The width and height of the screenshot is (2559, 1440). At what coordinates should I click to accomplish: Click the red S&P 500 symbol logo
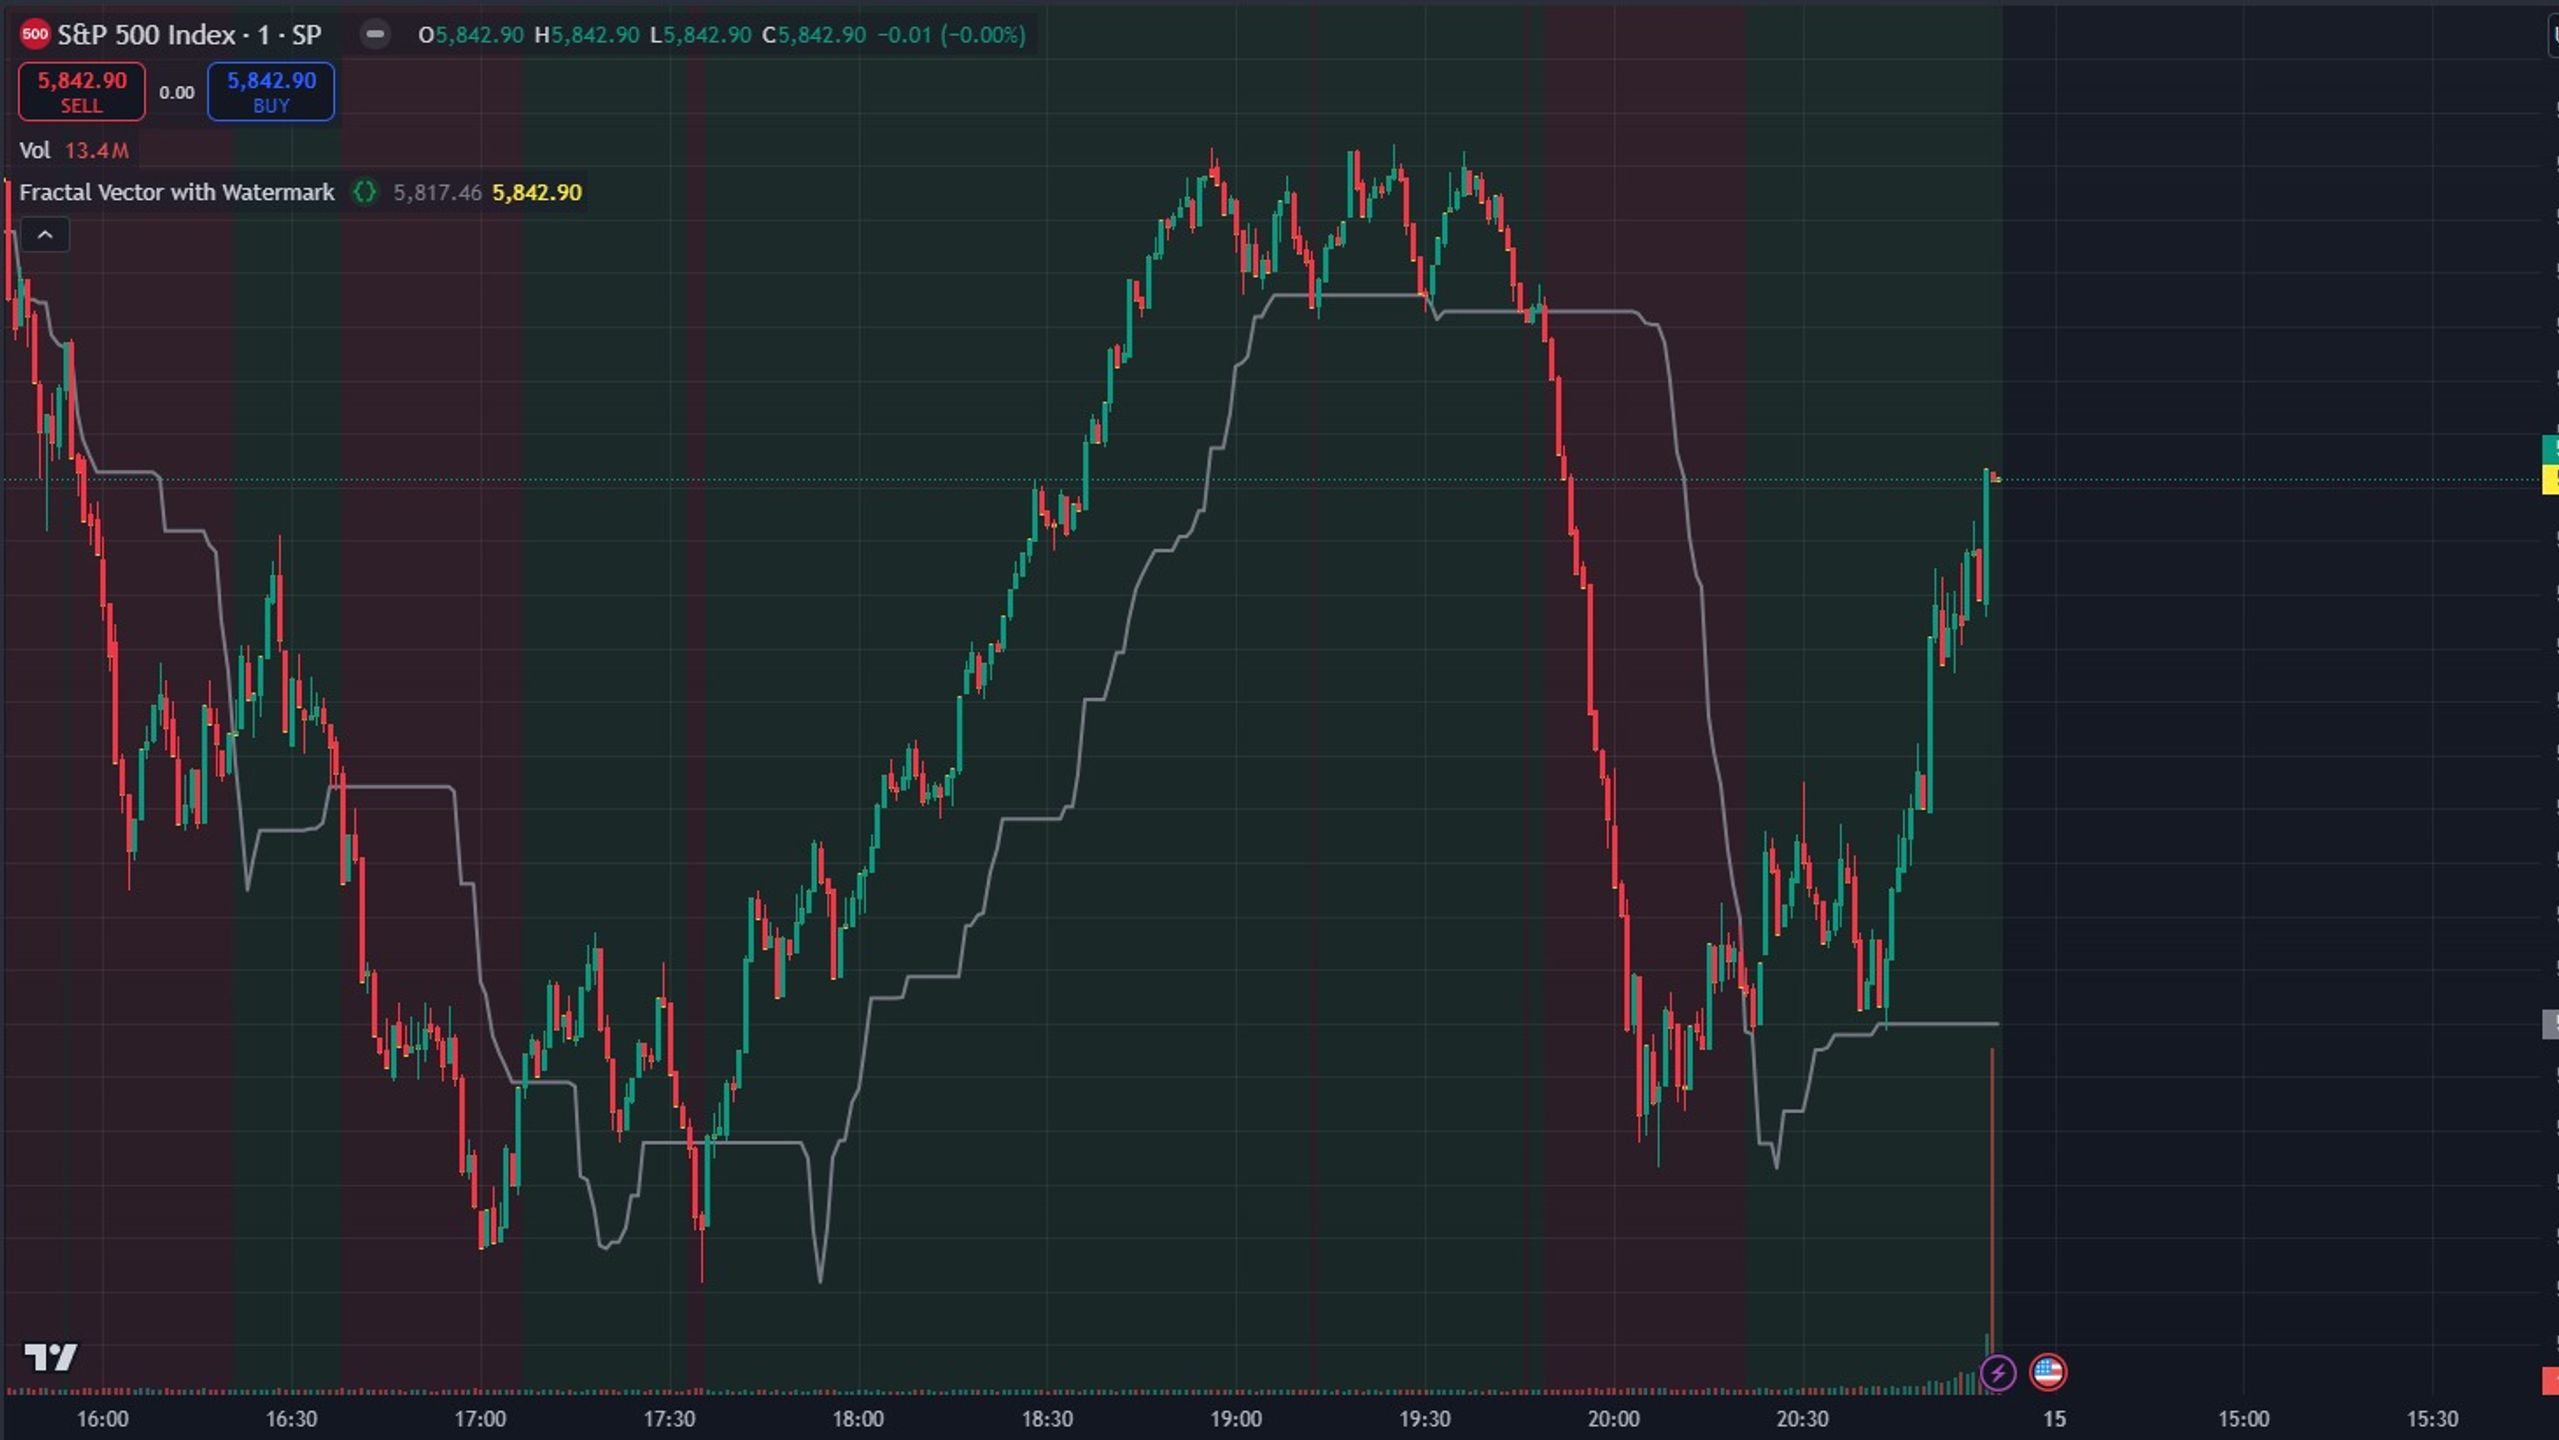point(35,35)
